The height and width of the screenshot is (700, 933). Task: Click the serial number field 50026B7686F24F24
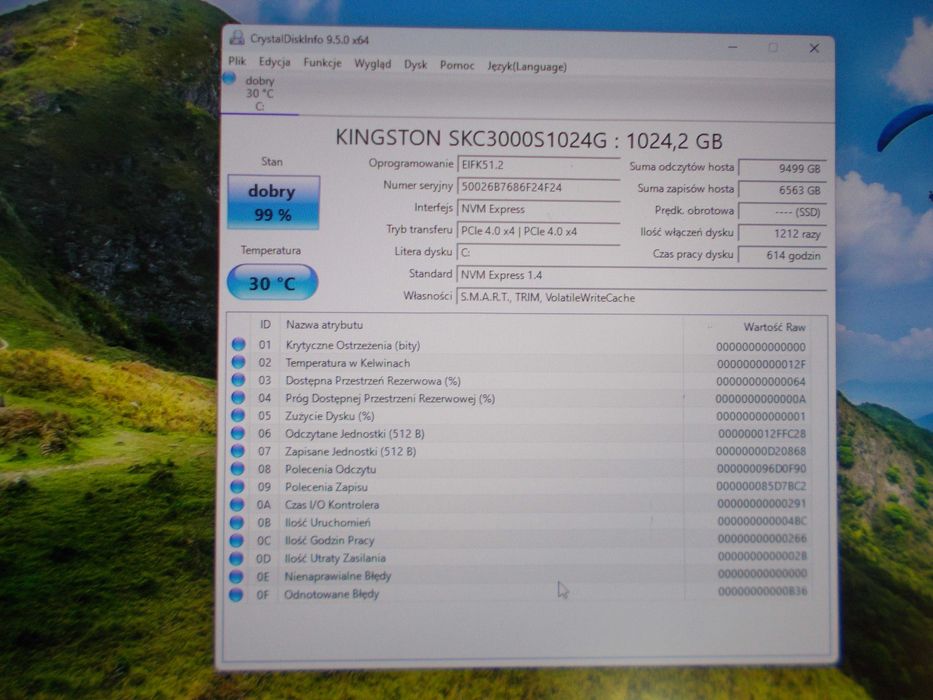click(x=538, y=187)
